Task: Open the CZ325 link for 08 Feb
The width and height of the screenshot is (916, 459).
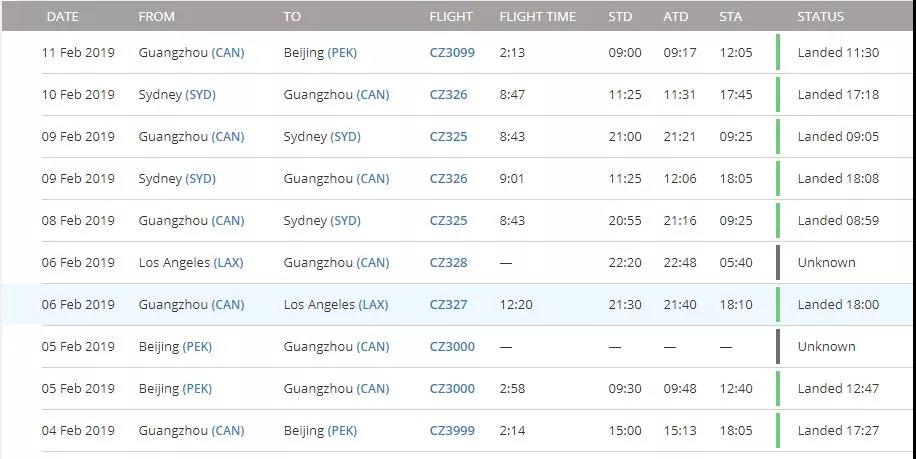Action: pyautogui.click(x=448, y=221)
